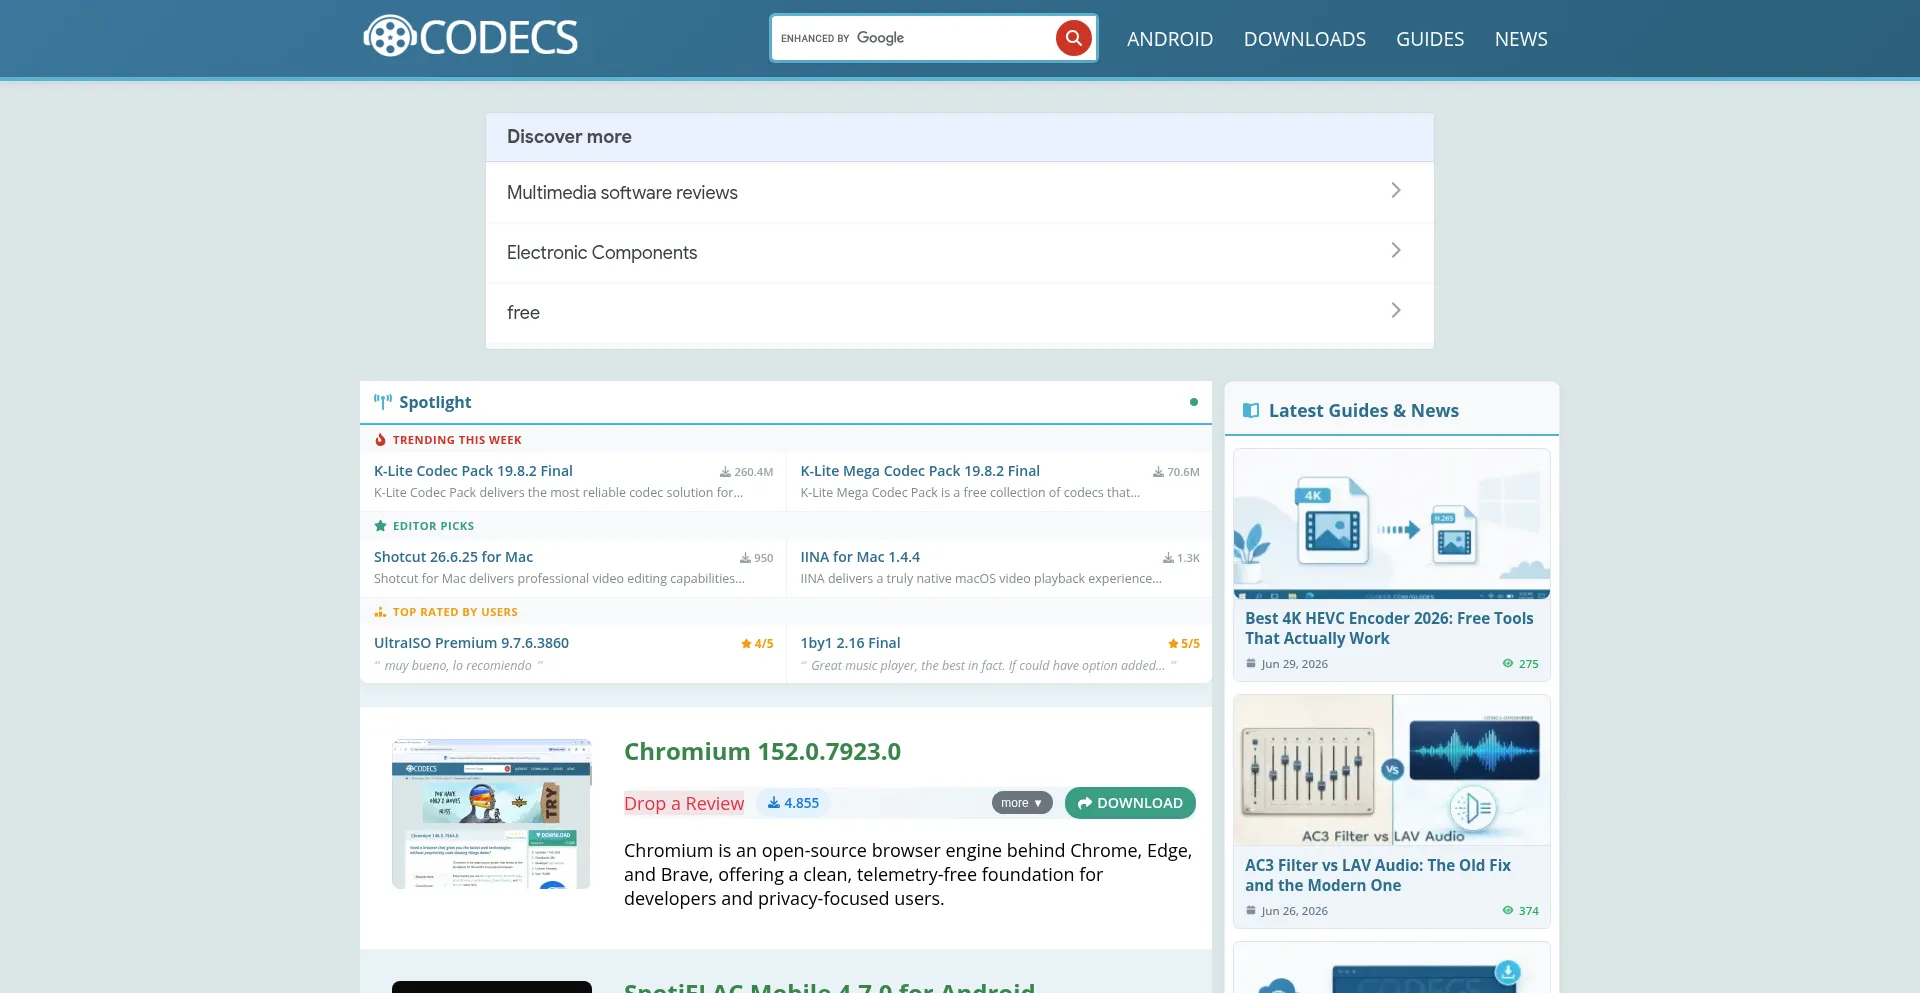Click the star rating 4/5 for UltraISO Premium
1920x993 pixels.
click(x=757, y=644)
